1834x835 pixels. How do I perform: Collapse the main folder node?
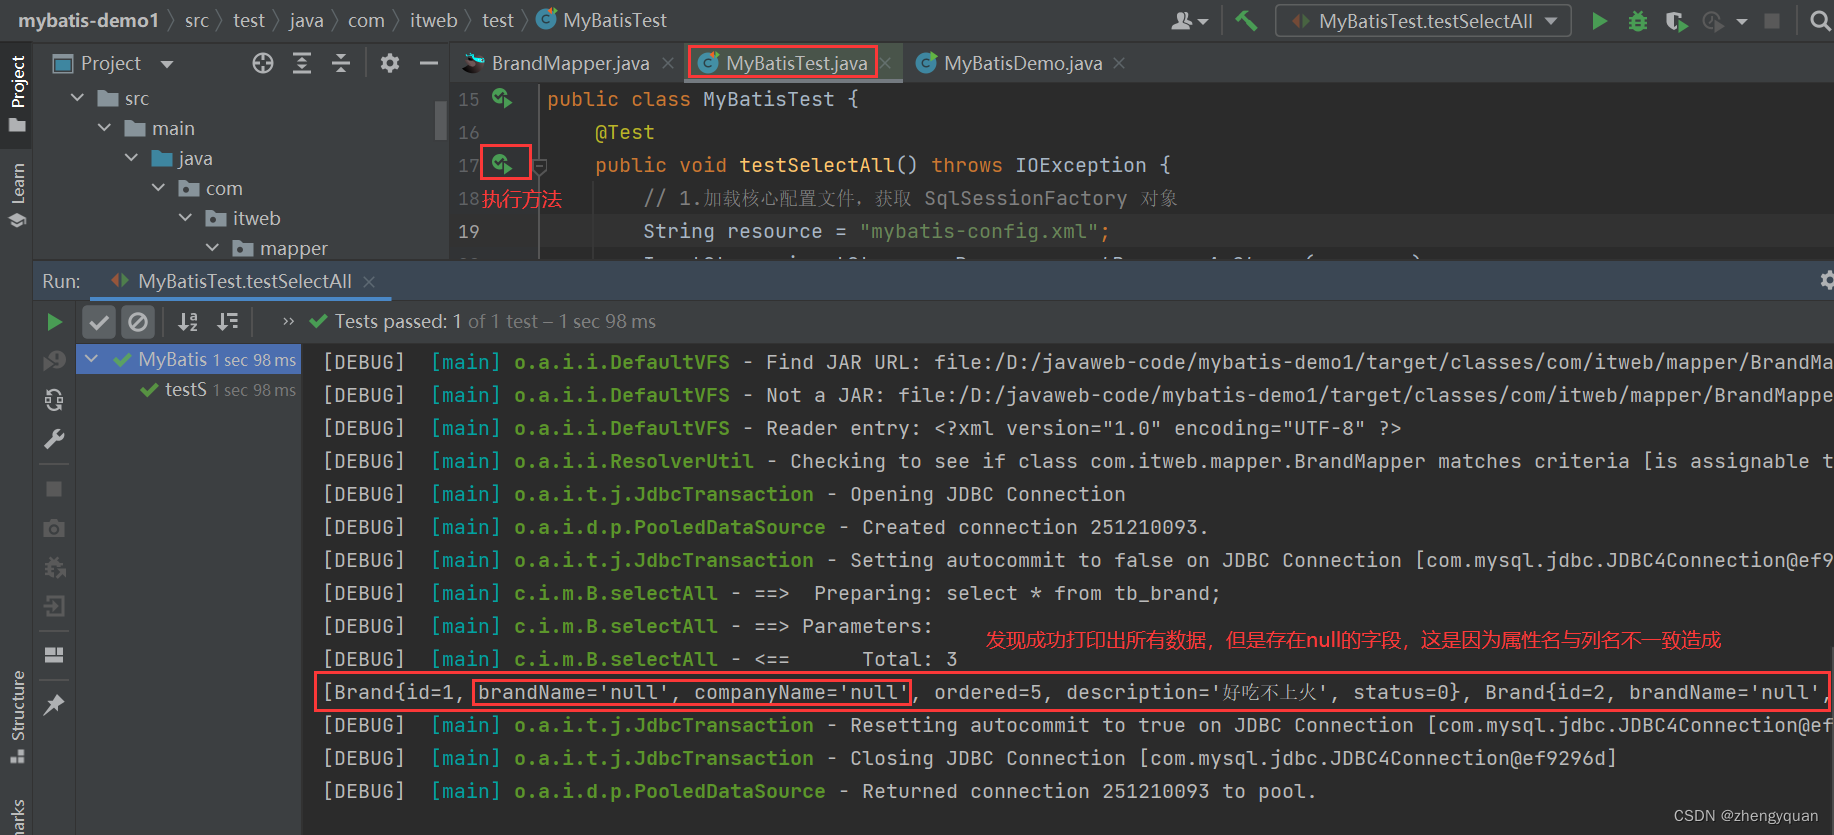tap(105, 128)
